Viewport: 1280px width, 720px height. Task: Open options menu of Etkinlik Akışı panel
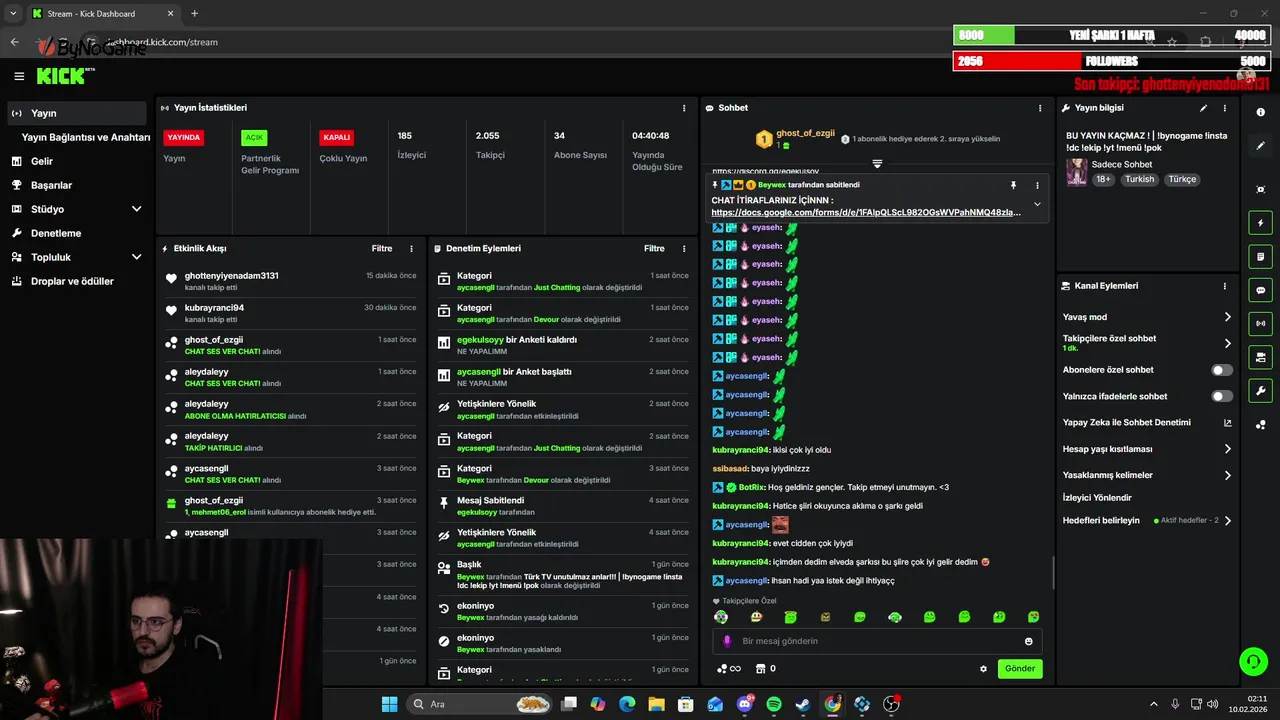click(x=411, y=249)
